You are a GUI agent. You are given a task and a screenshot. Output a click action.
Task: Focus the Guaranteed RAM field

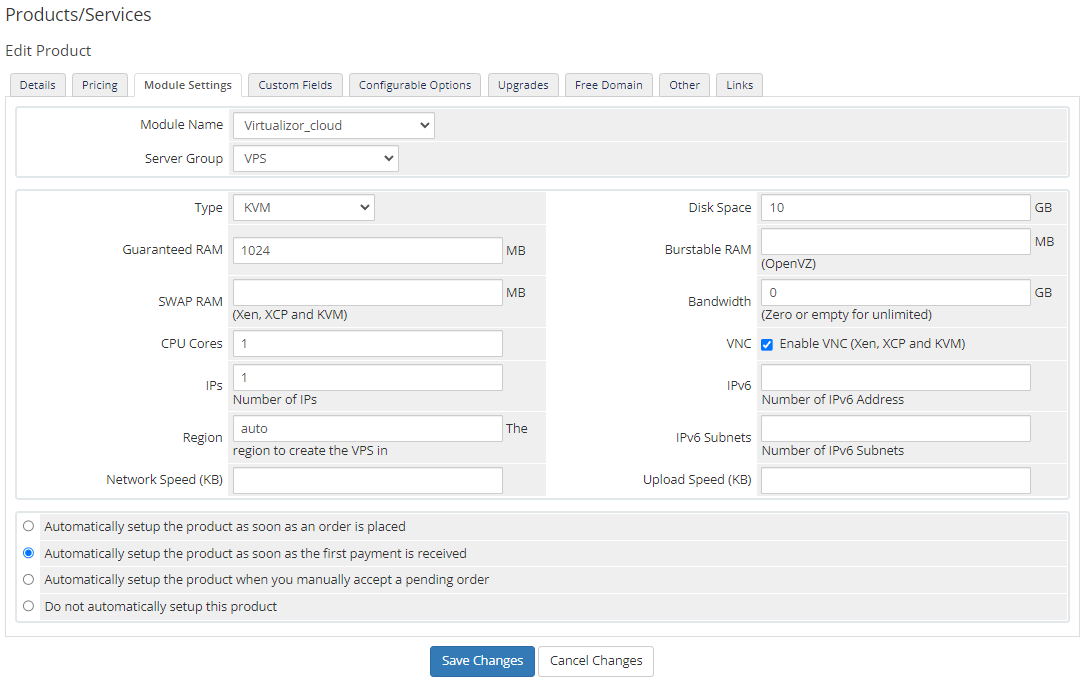click(367, 251)
